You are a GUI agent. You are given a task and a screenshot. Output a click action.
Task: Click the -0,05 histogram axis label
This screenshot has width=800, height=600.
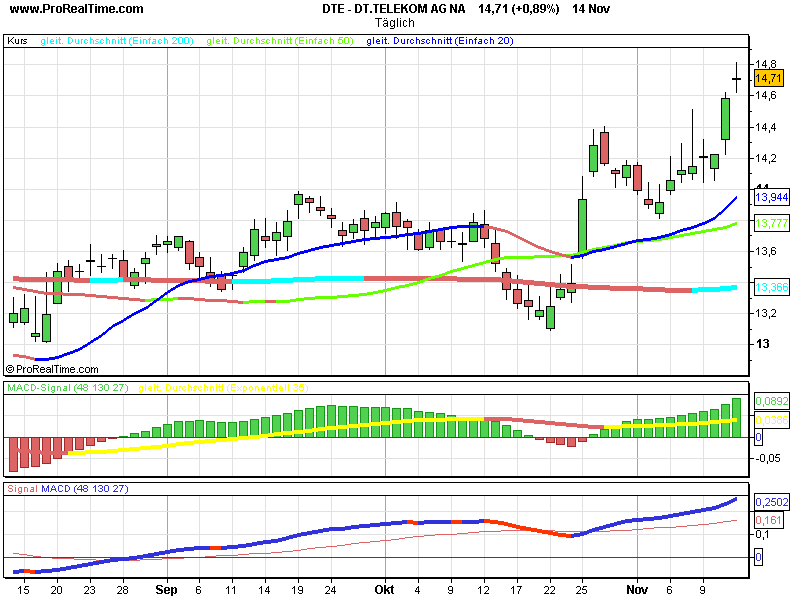coord(768,458)
